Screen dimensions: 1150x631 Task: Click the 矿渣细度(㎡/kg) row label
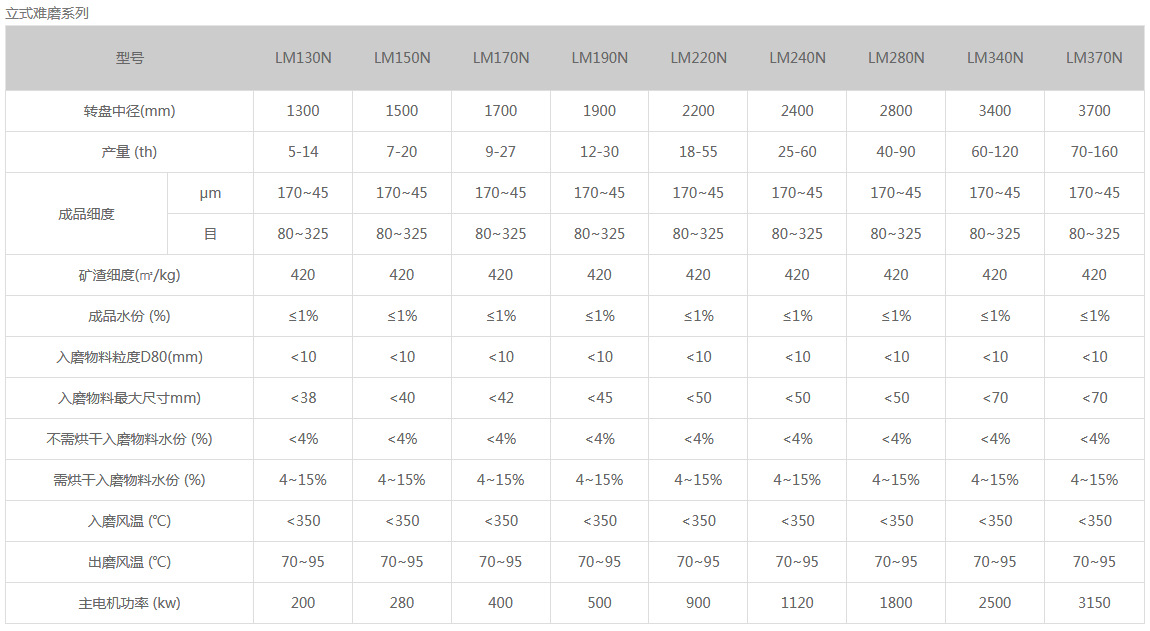click(130, 275)
